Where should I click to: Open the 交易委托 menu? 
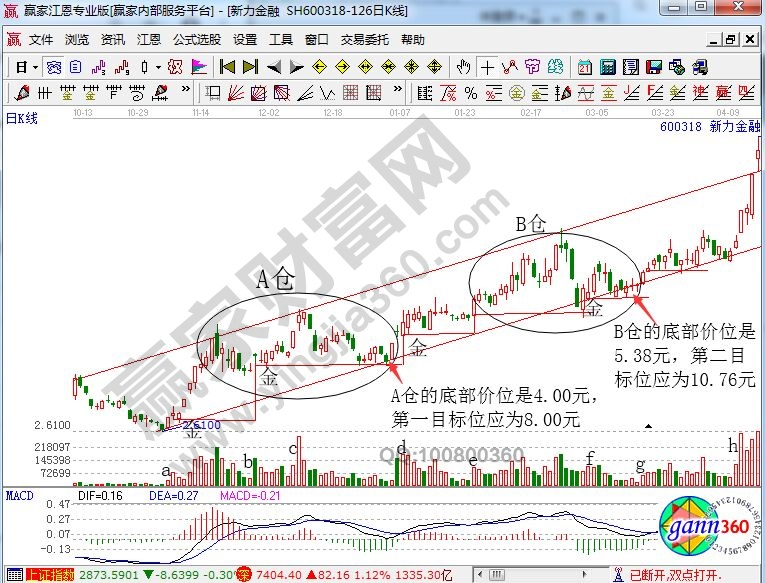(365, 40)
